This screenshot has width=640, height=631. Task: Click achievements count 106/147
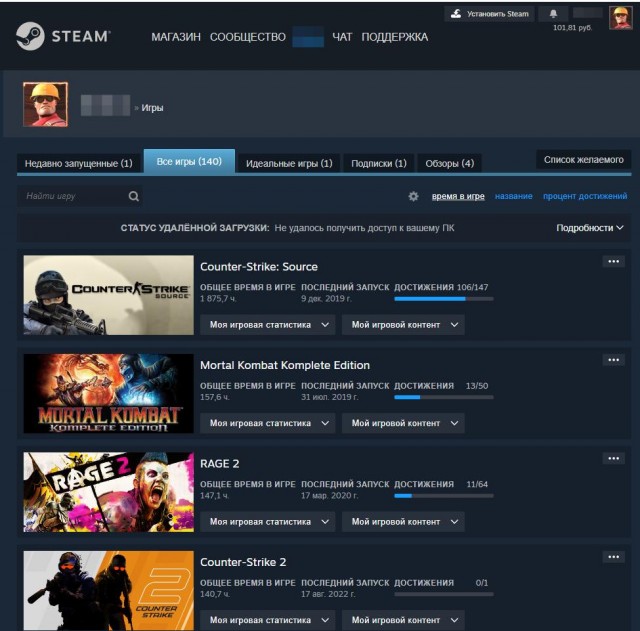(x=472, y=287)
